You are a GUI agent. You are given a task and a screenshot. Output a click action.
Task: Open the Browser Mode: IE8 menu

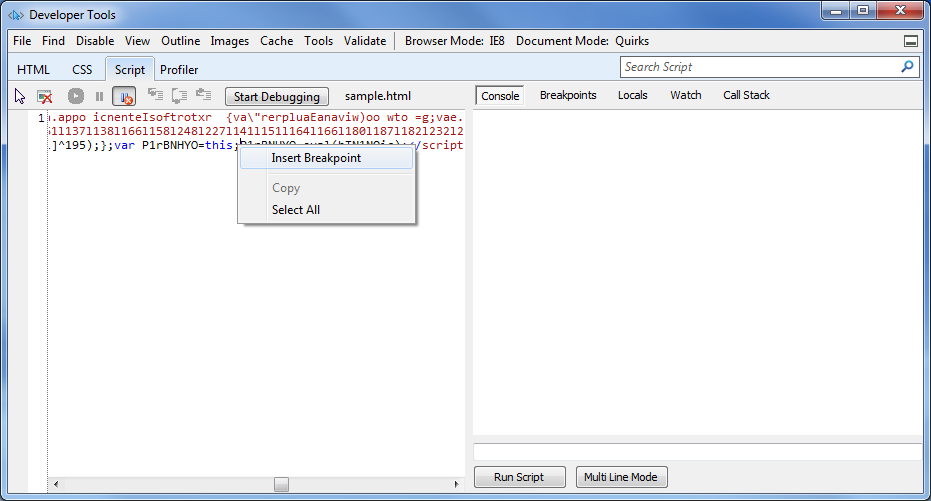[454, 41]
